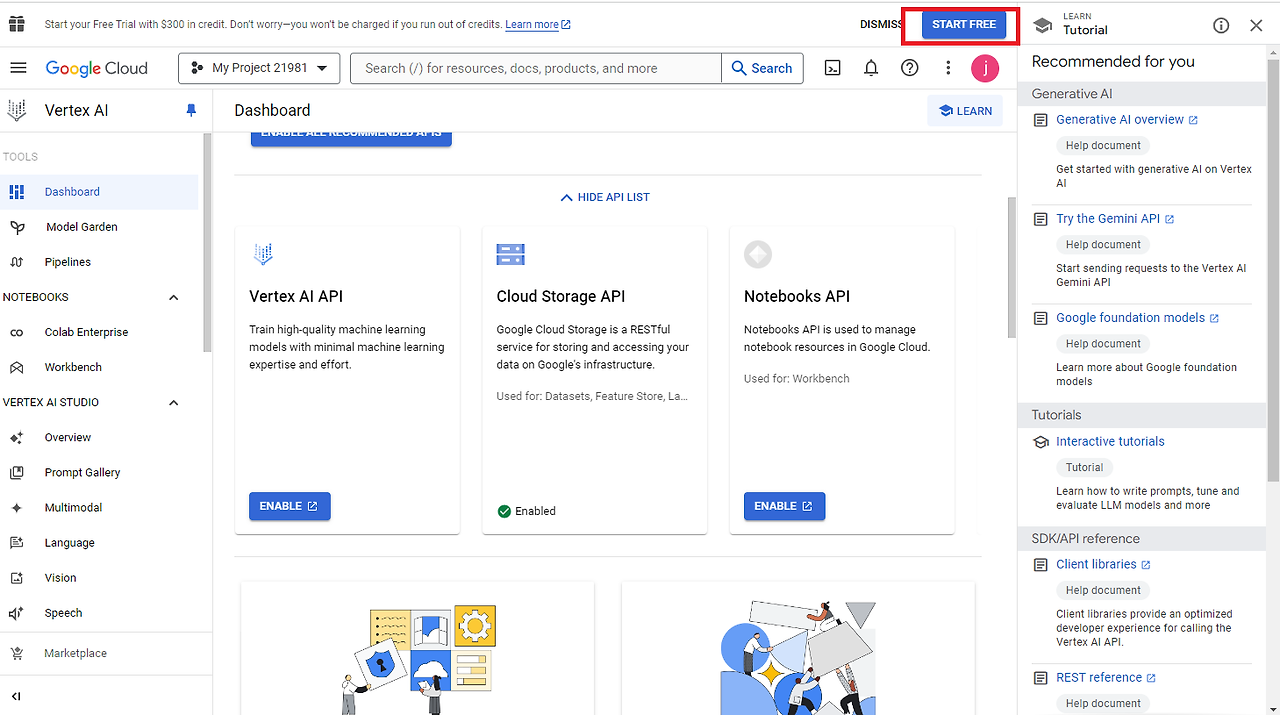Screen dimensions: 1280x715
Task: Click the Notebooks API card icon
Action: coord(758,254)
